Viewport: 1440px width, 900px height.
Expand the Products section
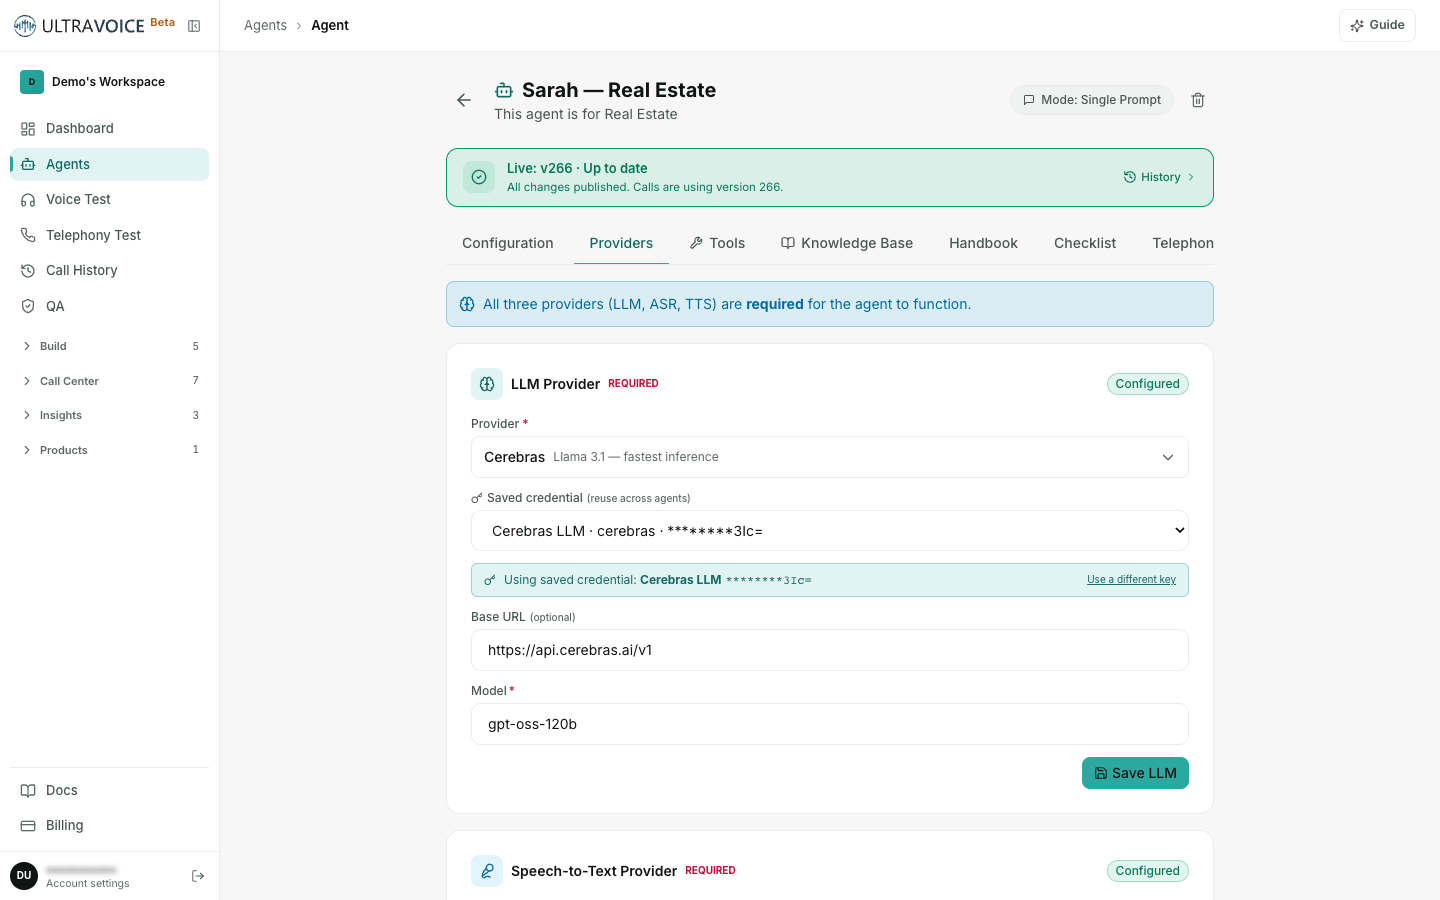110,450
